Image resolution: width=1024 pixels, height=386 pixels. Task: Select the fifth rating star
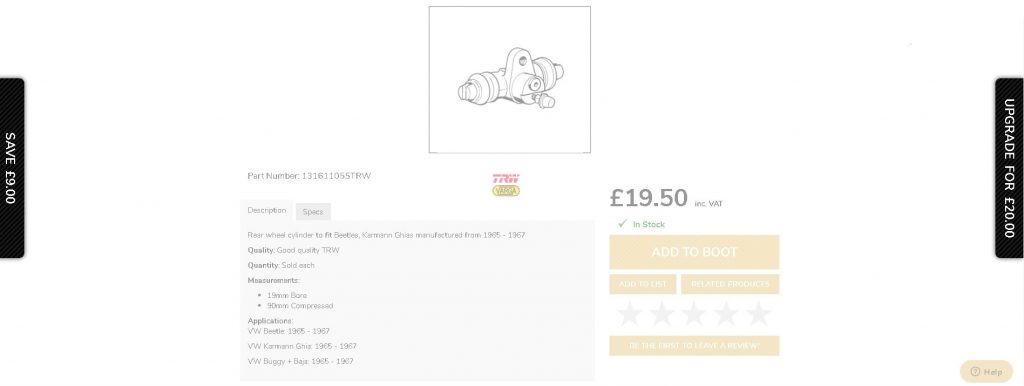point(758,314)
